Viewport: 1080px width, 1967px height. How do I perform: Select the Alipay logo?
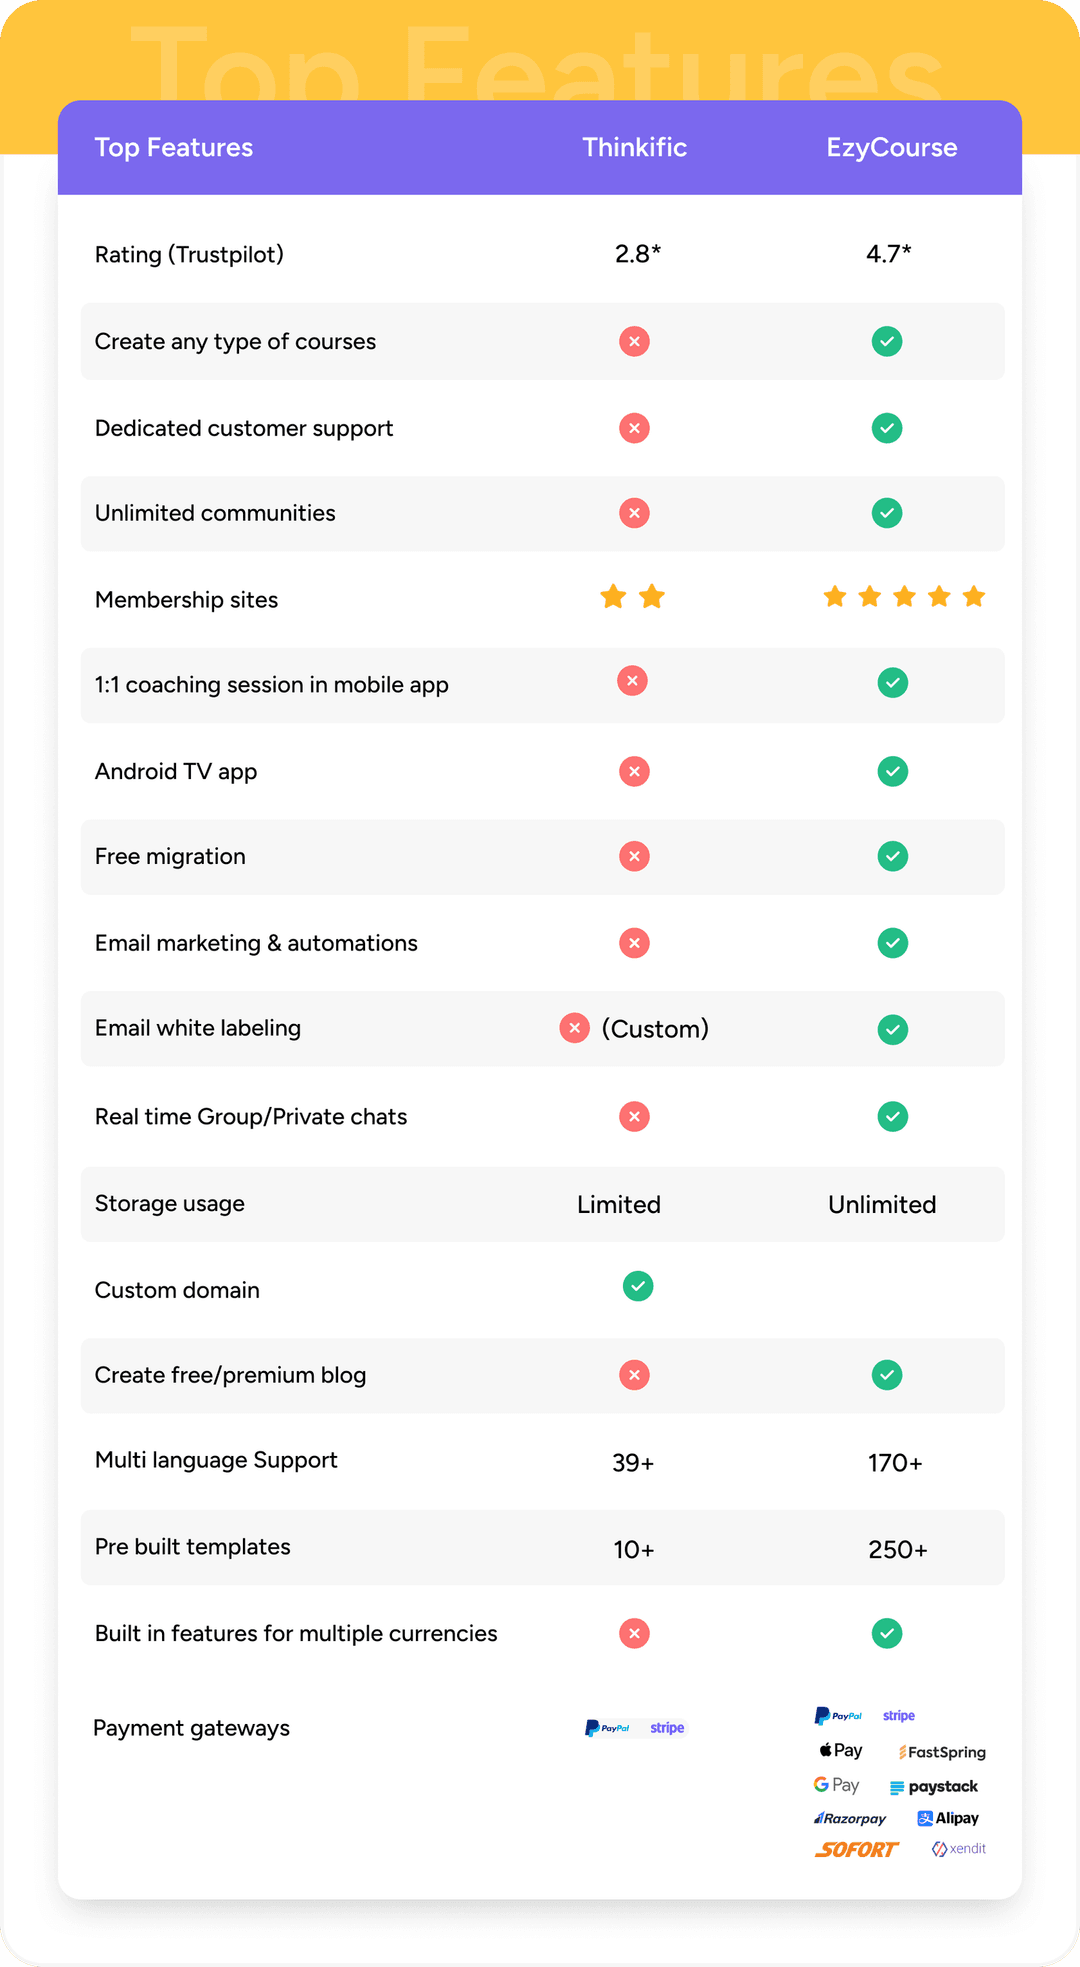click(948, 1818)
